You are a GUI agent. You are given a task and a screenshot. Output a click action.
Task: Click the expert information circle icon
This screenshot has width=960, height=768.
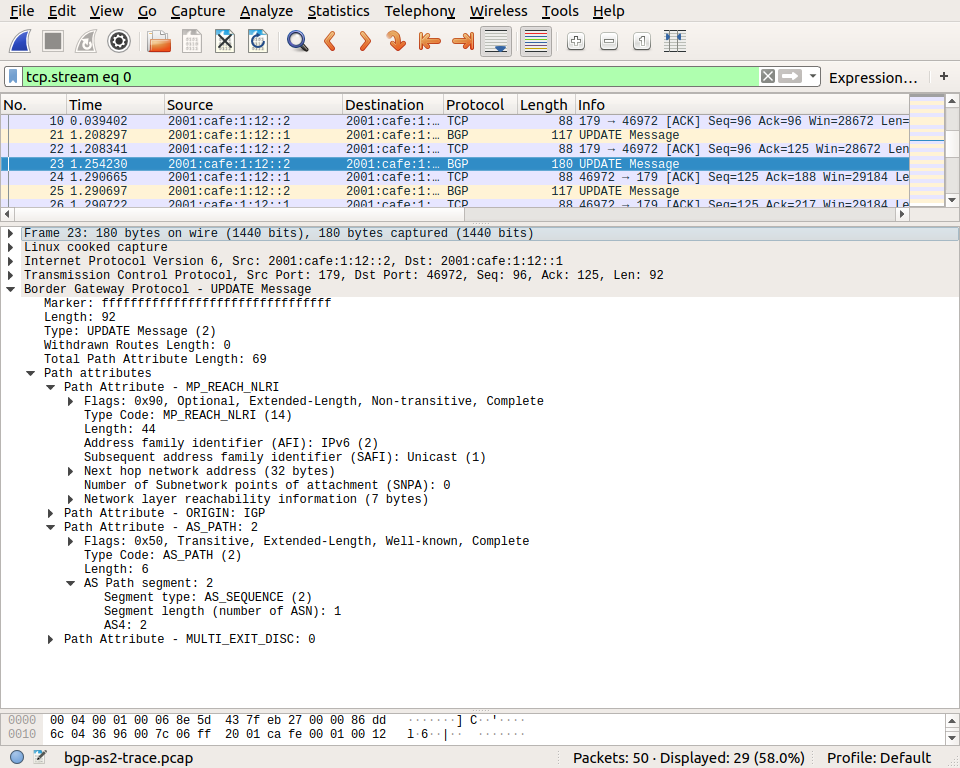point(17,757)
